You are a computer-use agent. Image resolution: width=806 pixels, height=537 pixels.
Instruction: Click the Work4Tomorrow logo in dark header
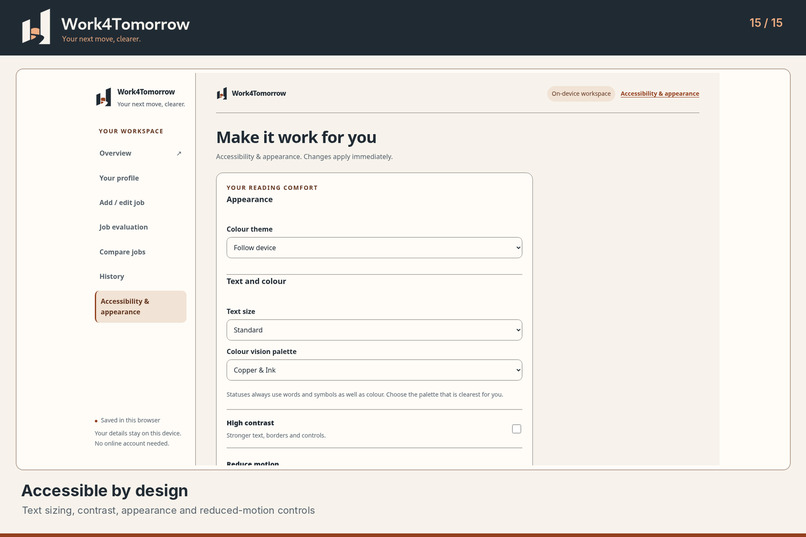[36, 27]
